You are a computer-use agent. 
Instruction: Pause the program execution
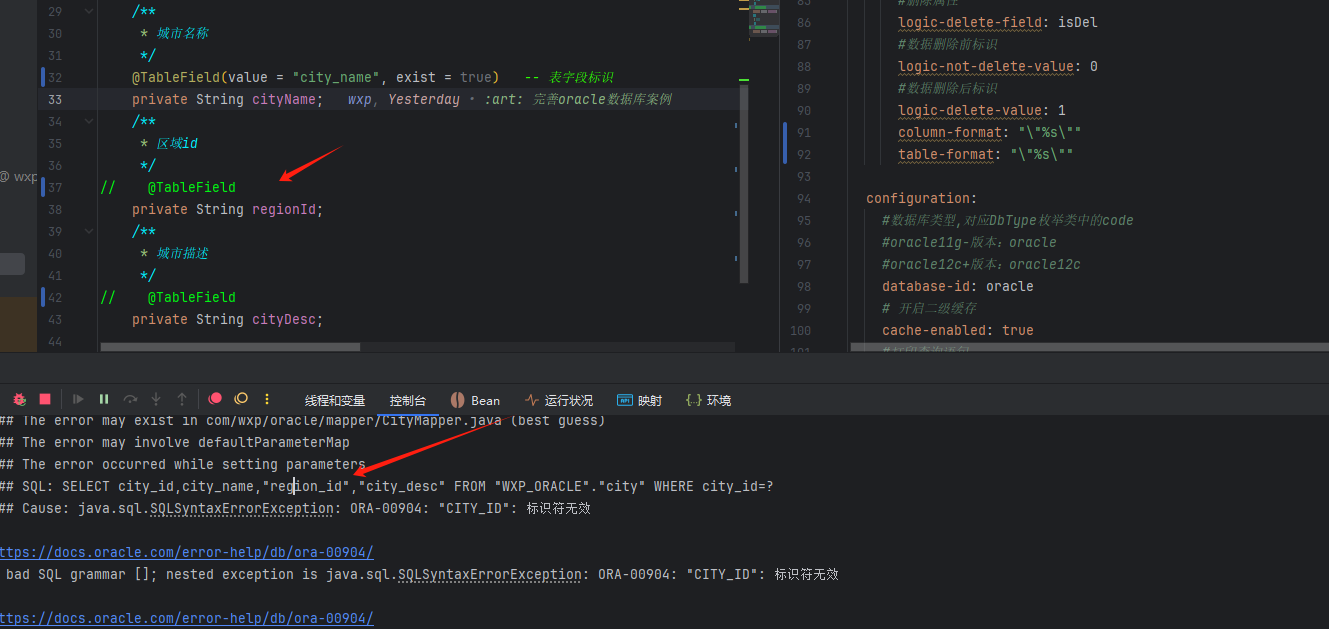point(104,399)
